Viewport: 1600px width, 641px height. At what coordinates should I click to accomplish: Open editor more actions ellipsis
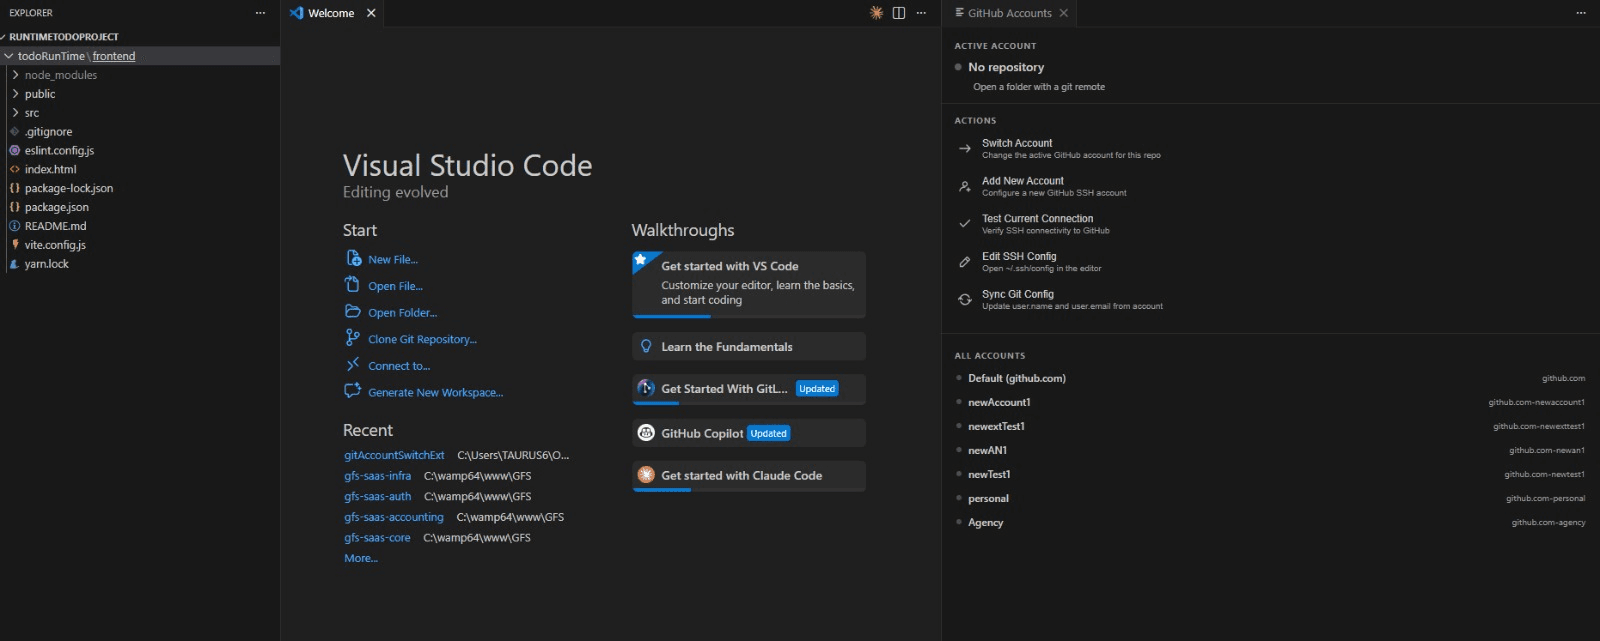pos(921,13)
